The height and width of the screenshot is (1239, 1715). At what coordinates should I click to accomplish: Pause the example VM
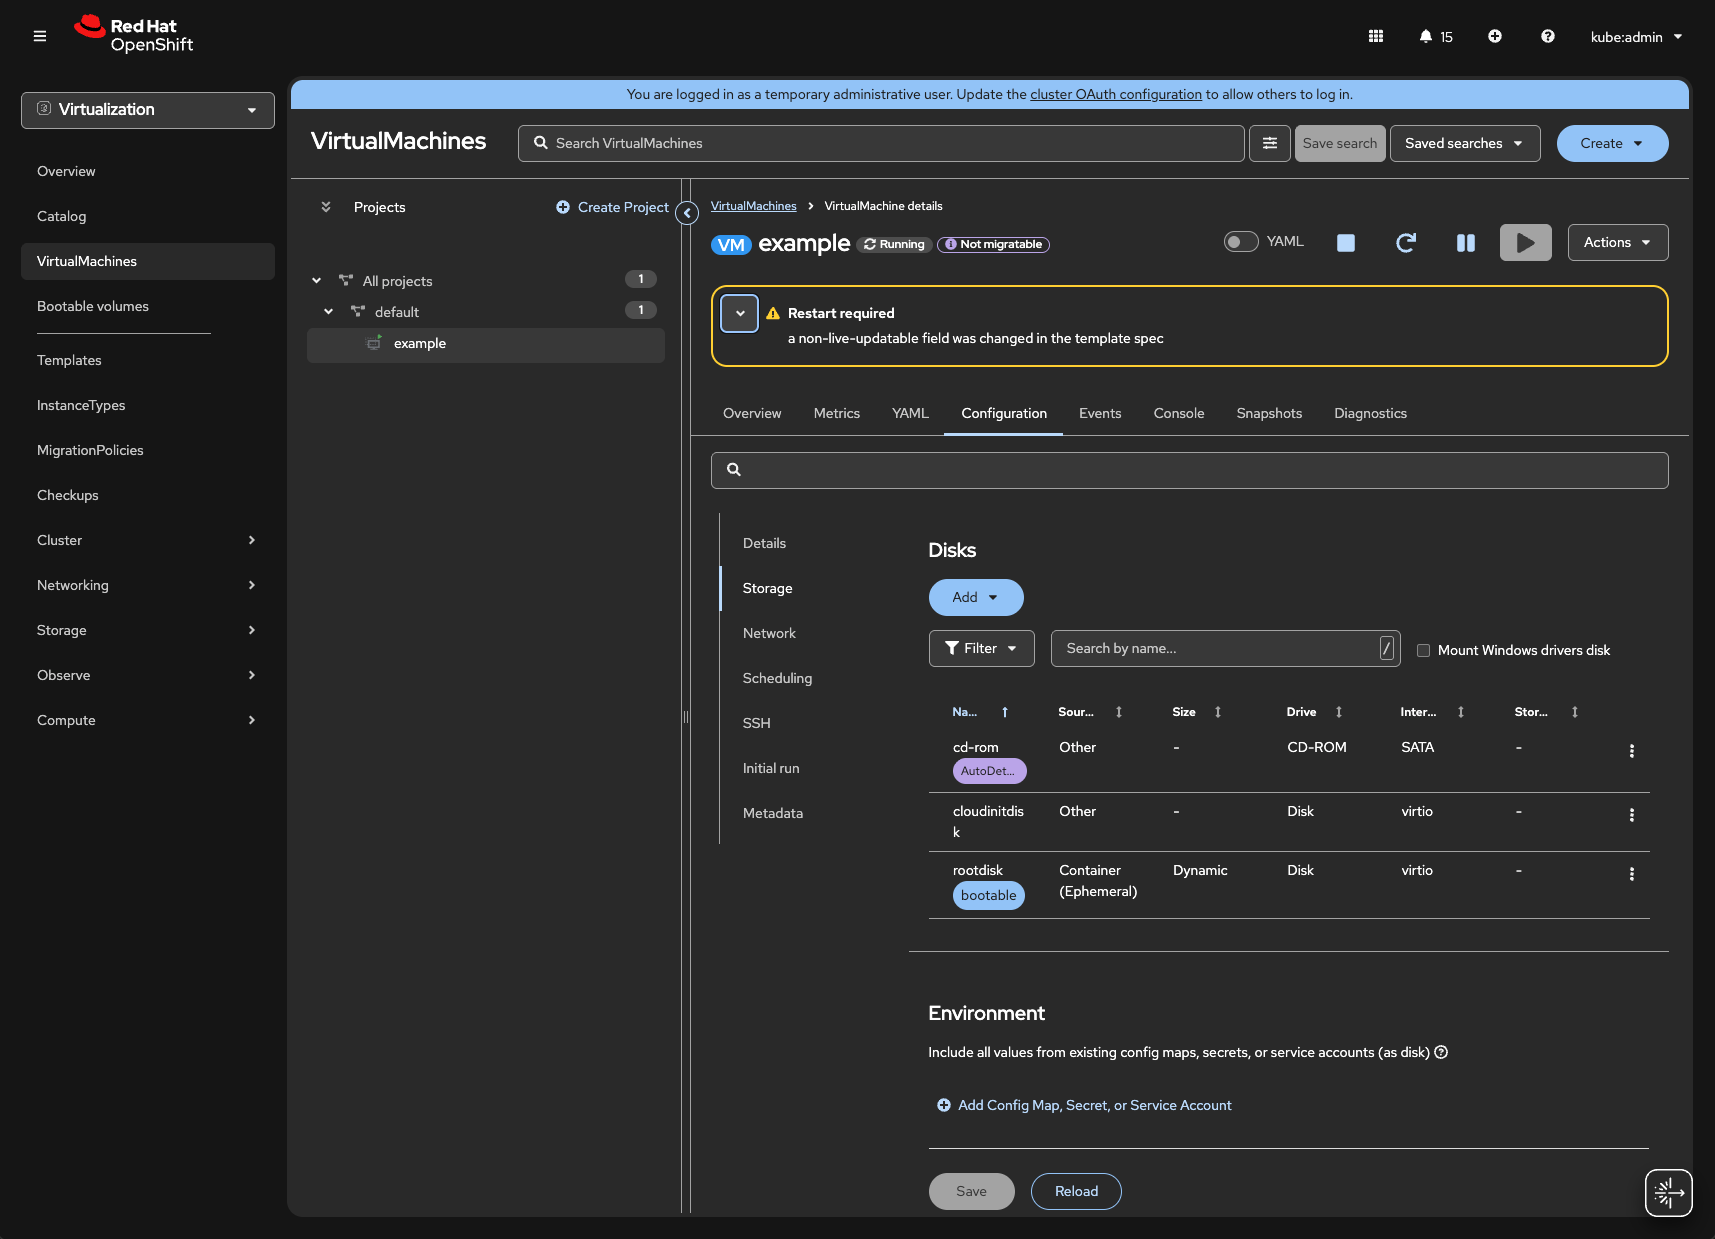click(x=1465, y=243)
